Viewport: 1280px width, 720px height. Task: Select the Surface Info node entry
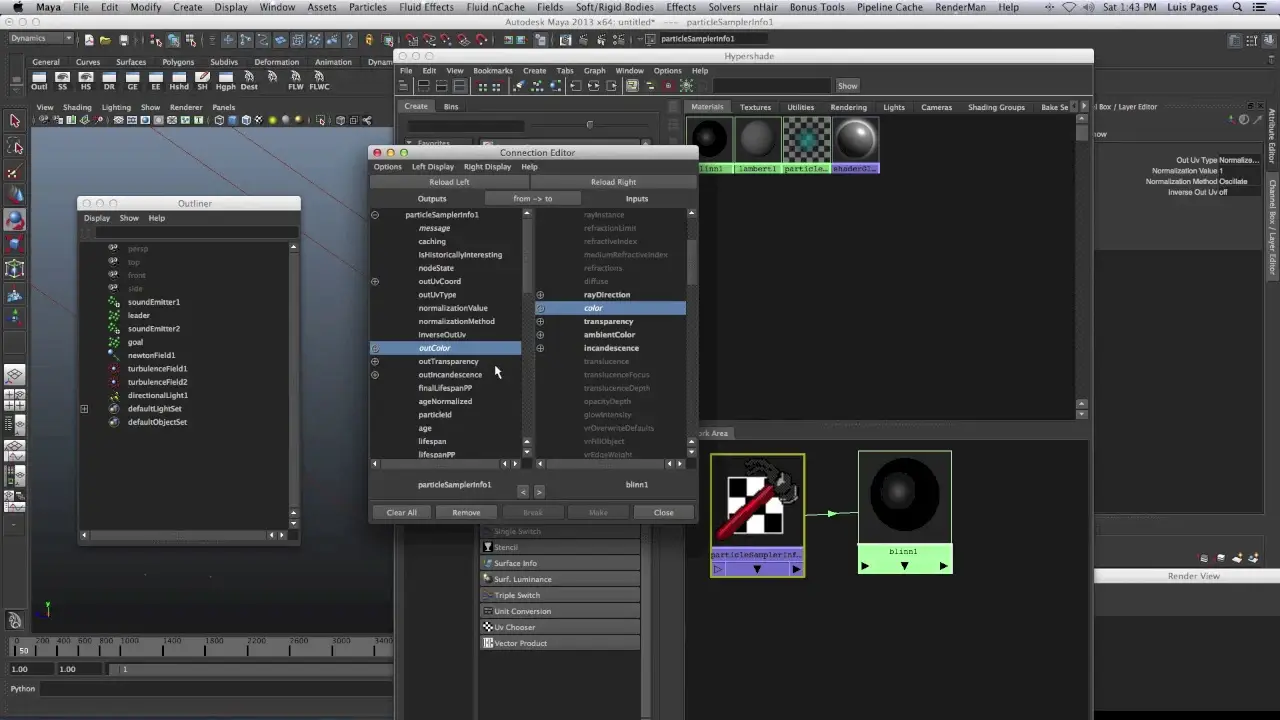point(560,563)
